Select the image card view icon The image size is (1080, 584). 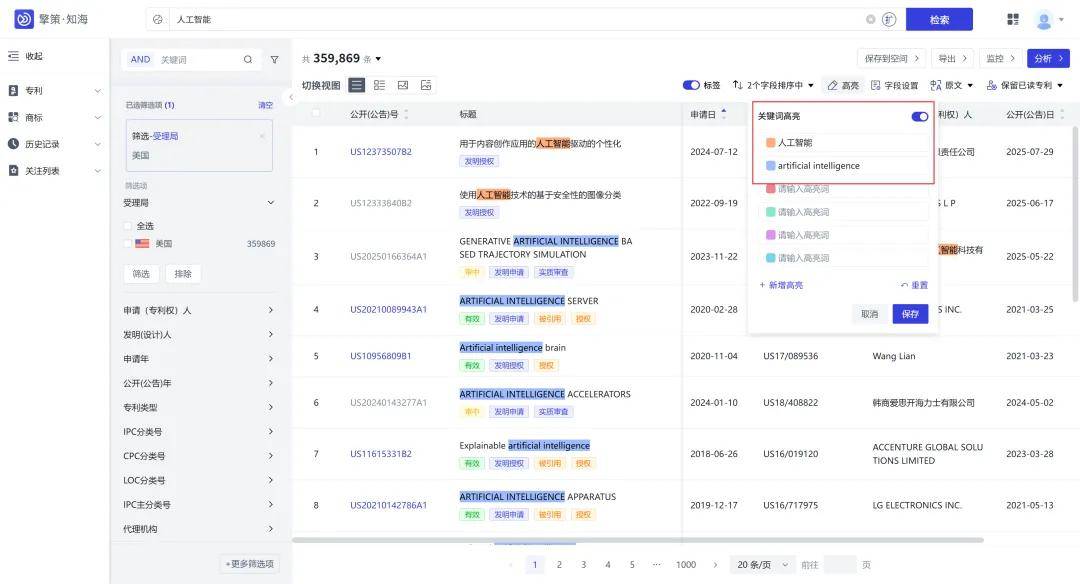pos(425,84)
